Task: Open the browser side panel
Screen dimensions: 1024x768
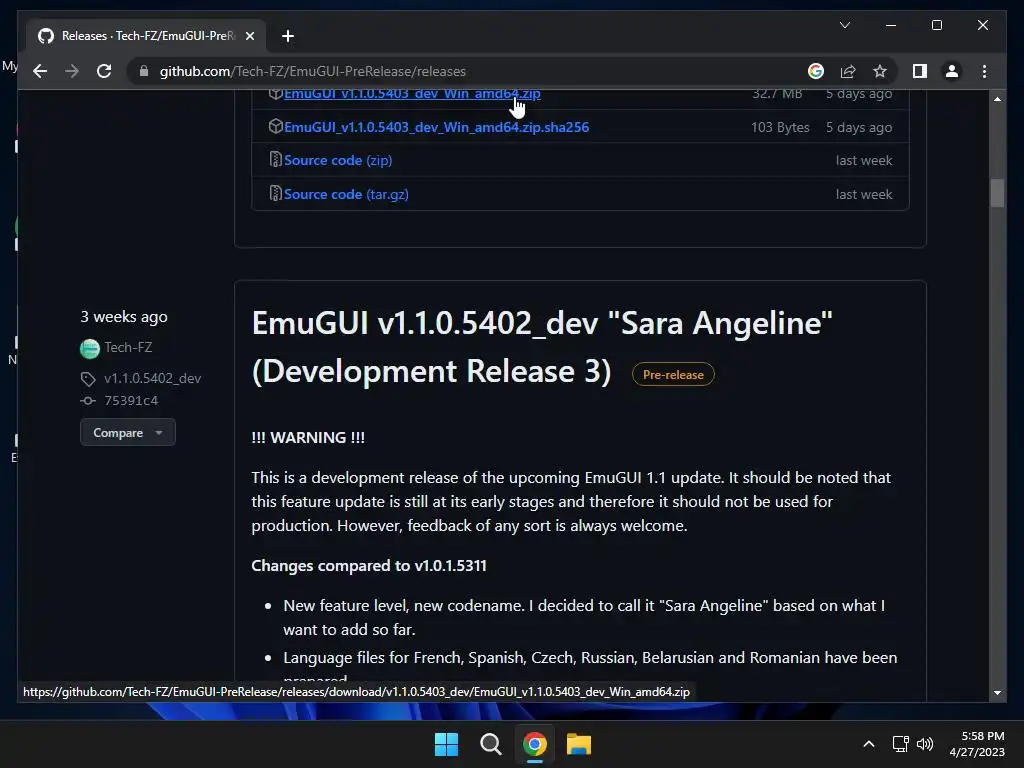Action: (x=920, y=71)
